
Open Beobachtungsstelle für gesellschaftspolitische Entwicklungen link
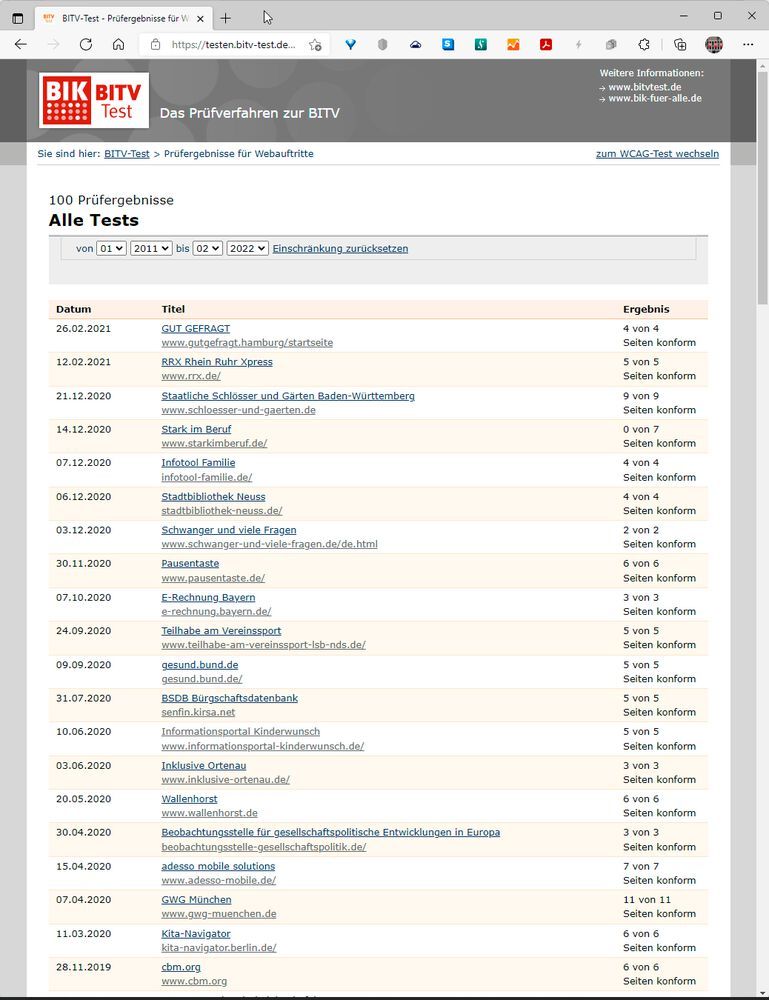331,832
